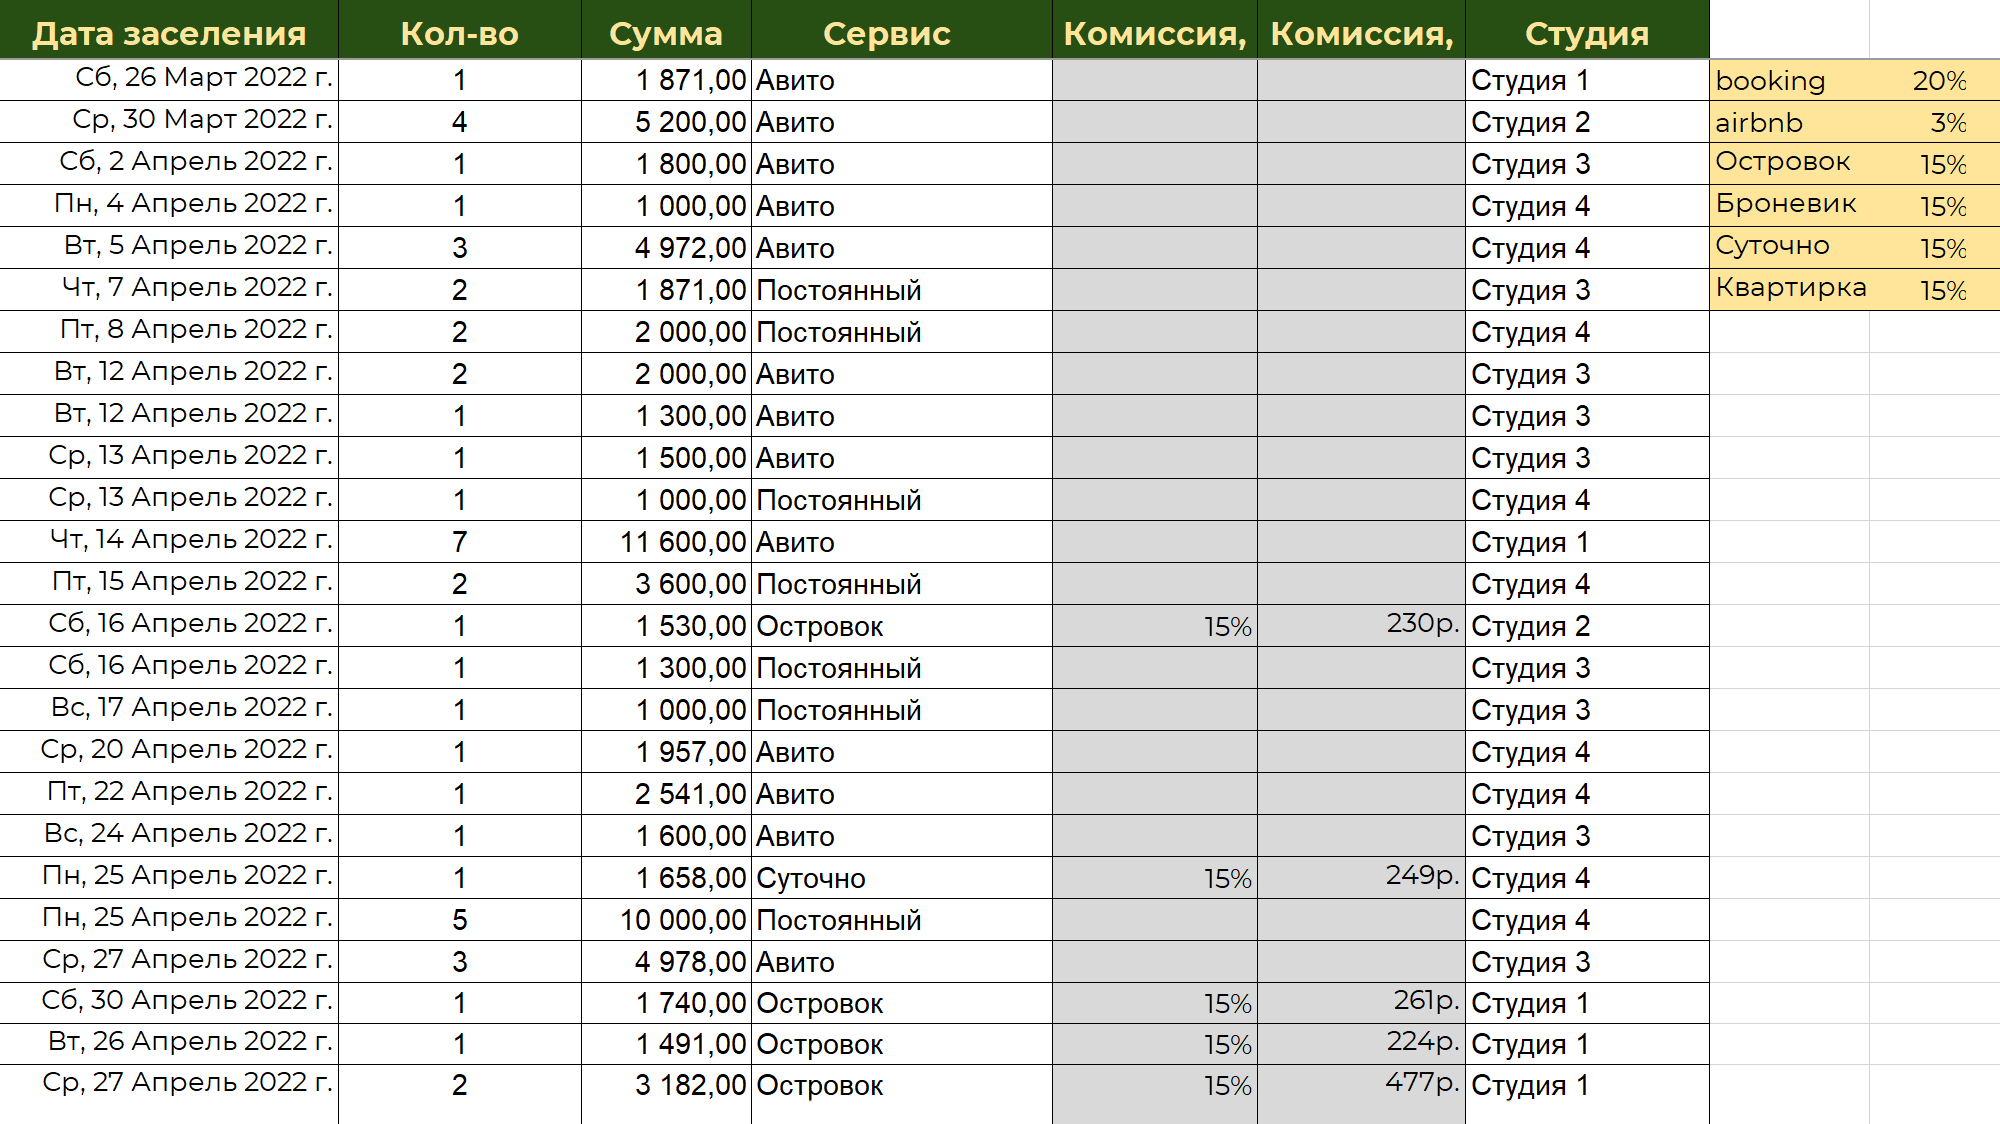Click the date cell Сб, 2 Апрель 2022 г.
The width and height of the screenshot is (2000, 1124).
point(169,164)
